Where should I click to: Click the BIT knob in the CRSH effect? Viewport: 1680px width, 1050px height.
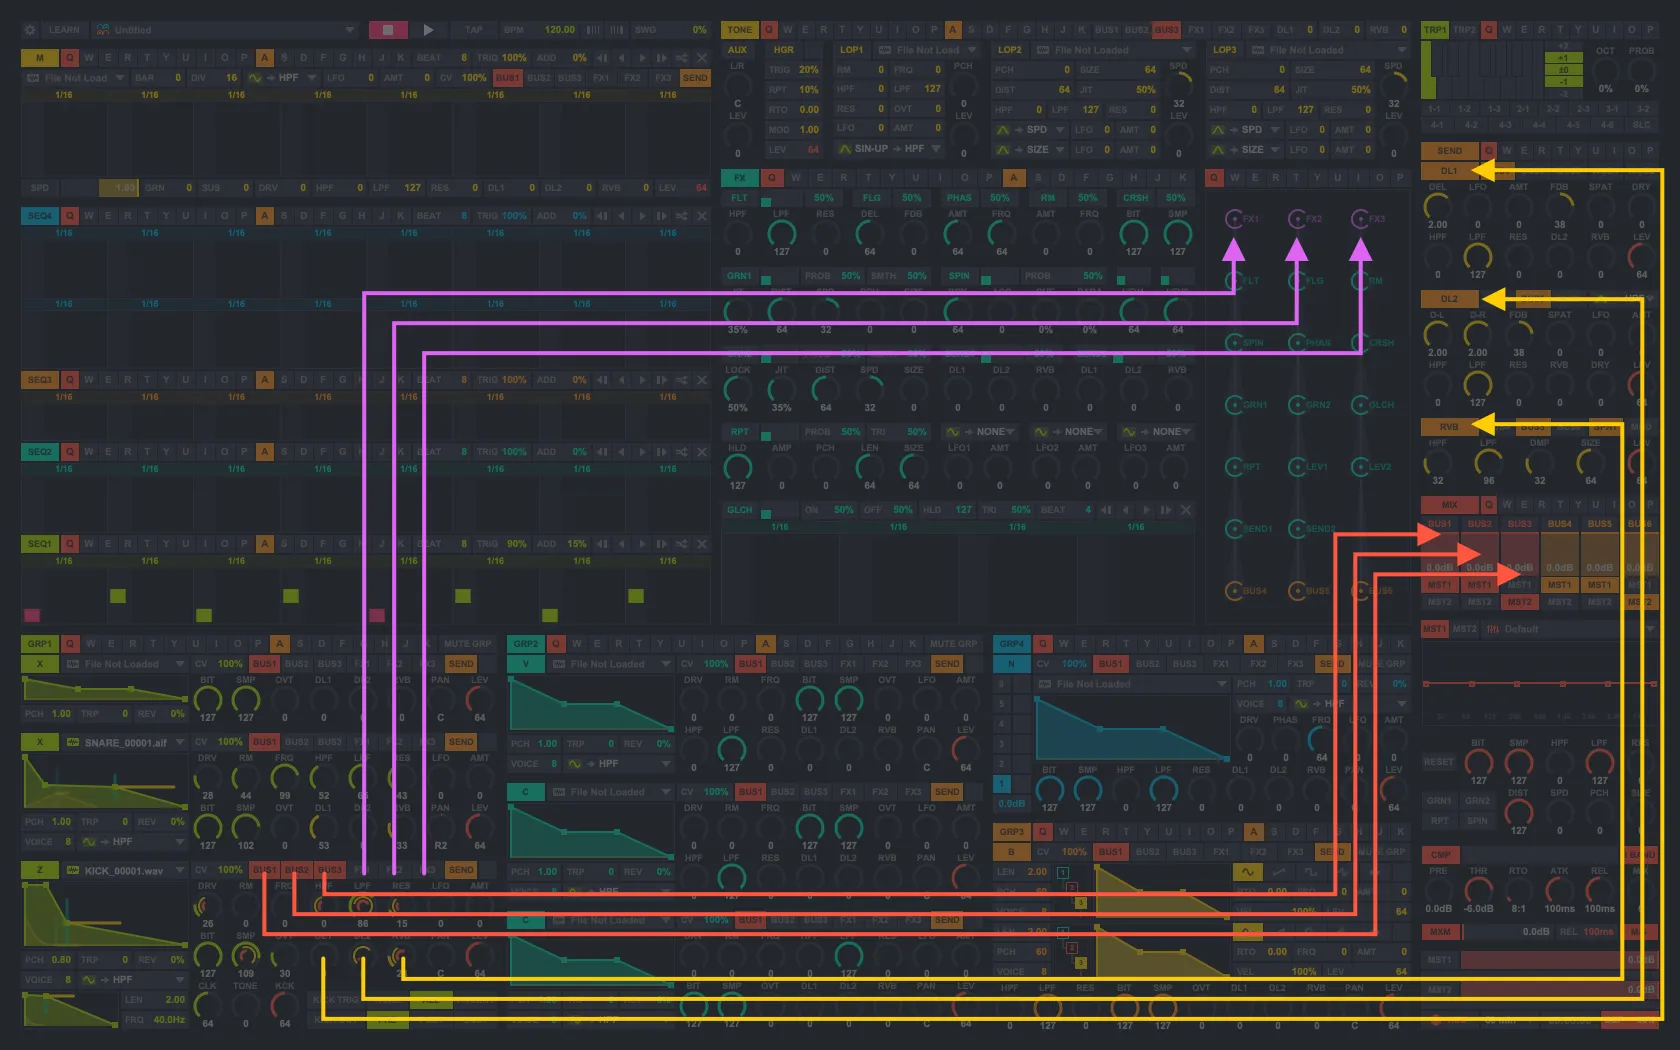1133,233
